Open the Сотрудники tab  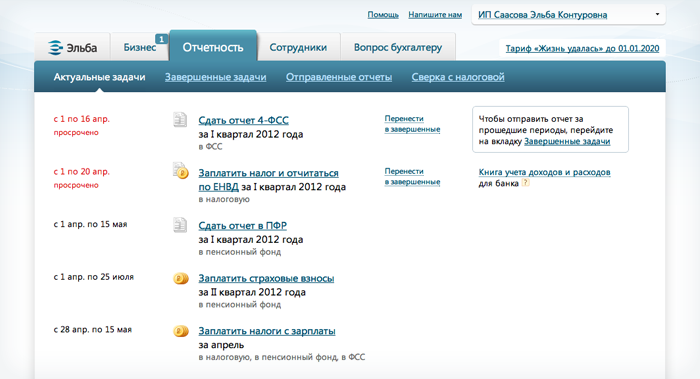coord(298,47)
